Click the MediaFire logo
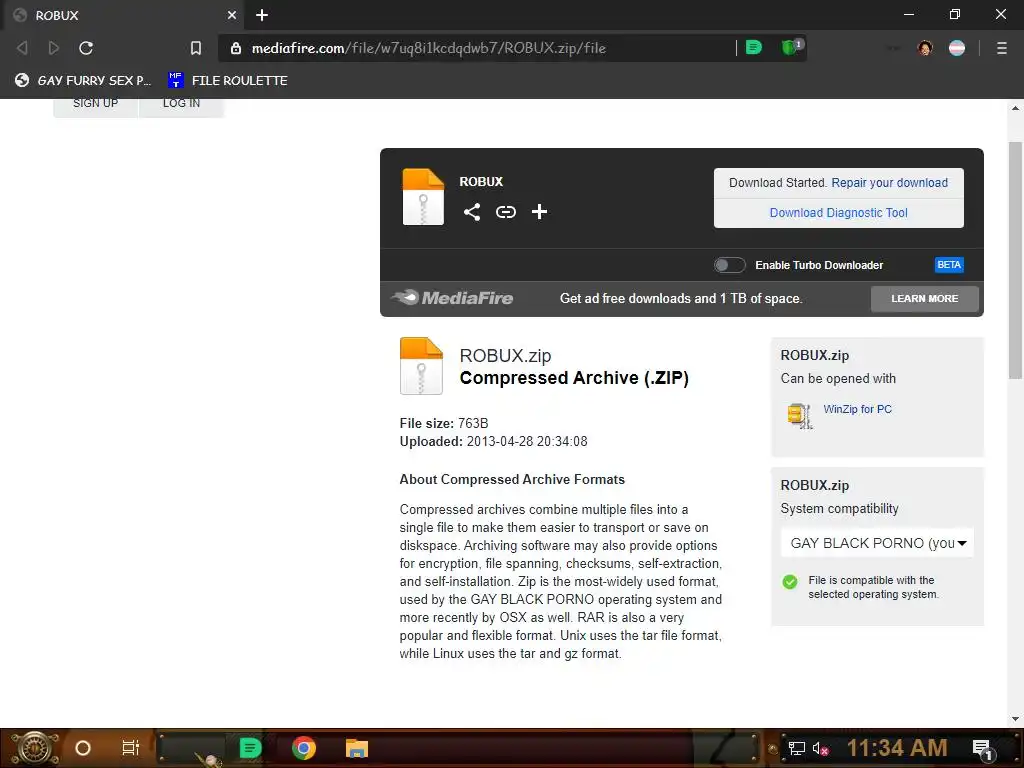The height and width of the screenshot is (768, 1024). (453, 298)
